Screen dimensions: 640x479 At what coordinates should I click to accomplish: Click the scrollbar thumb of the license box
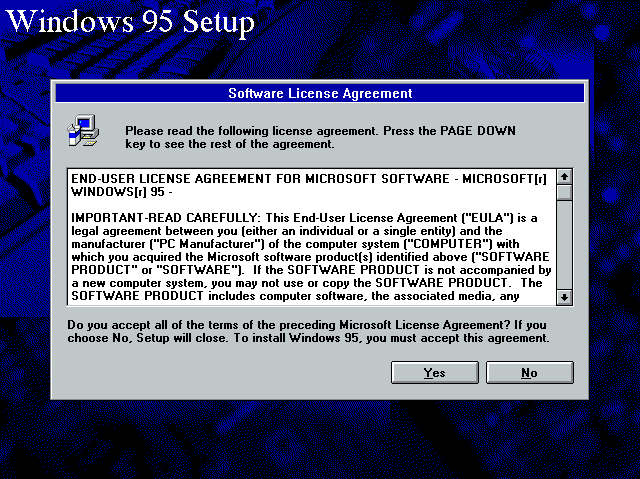pyautogui.click(x=564, y=193)
